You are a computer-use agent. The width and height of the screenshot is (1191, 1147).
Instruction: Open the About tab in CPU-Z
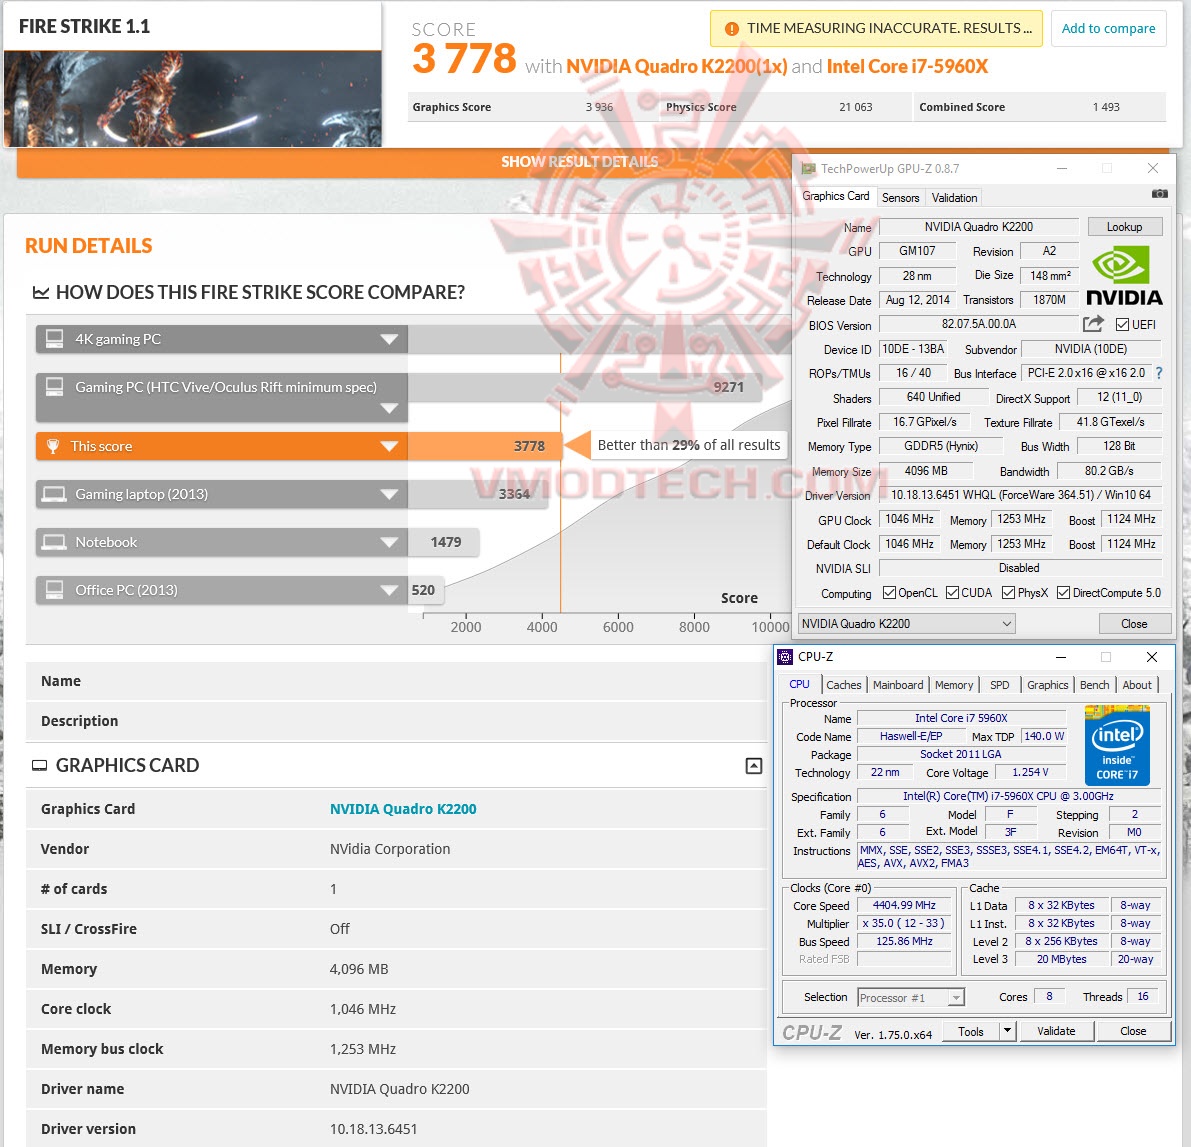(1137, 684)
